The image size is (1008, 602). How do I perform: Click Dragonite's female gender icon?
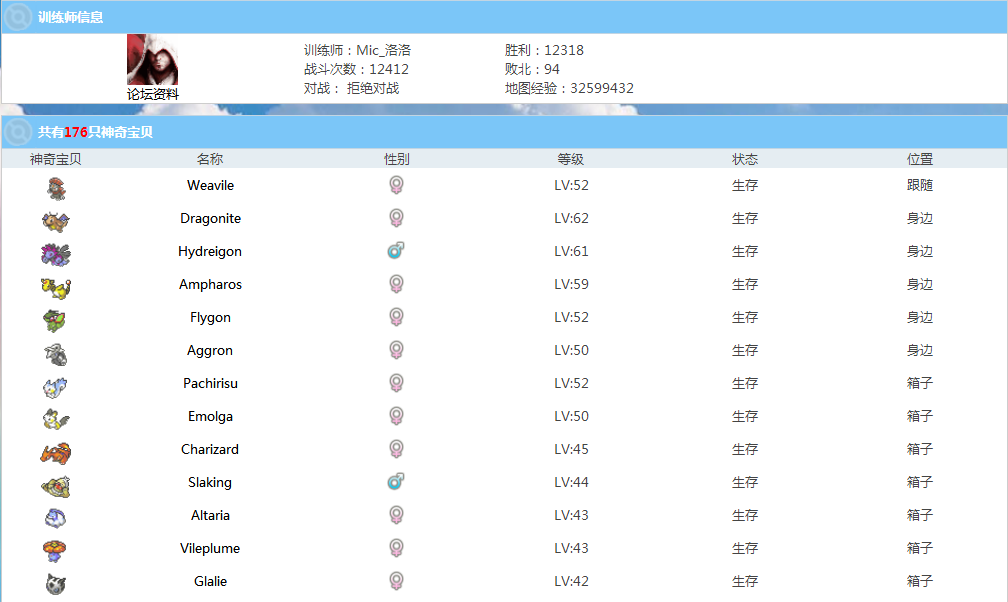click(x=397, y=218)
